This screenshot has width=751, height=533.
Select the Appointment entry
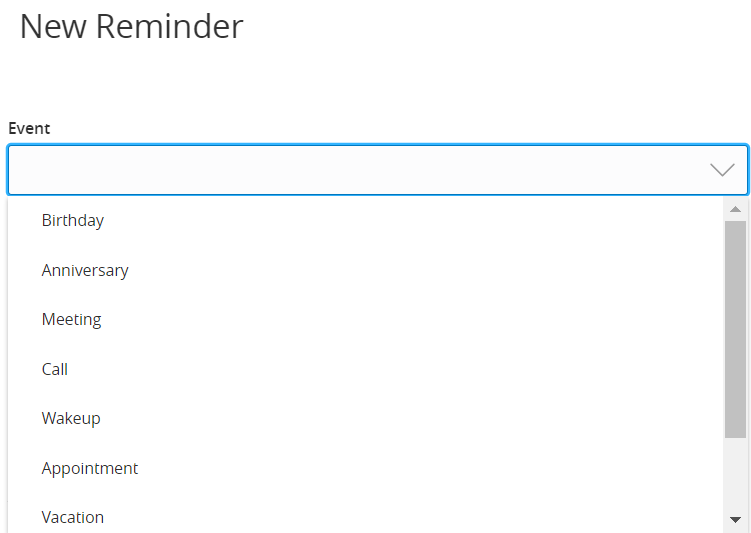click(x=90, y=468)
